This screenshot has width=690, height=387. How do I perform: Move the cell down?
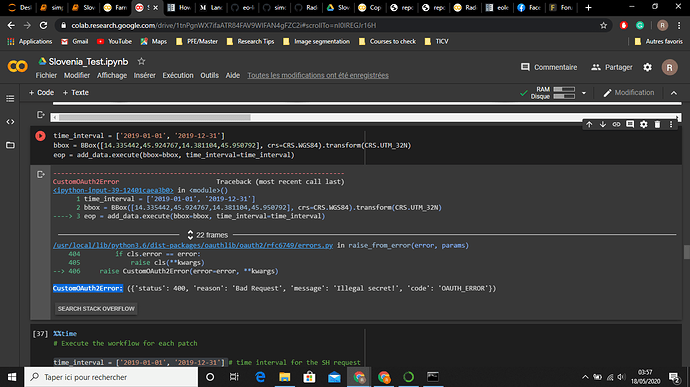pos(602,125)
